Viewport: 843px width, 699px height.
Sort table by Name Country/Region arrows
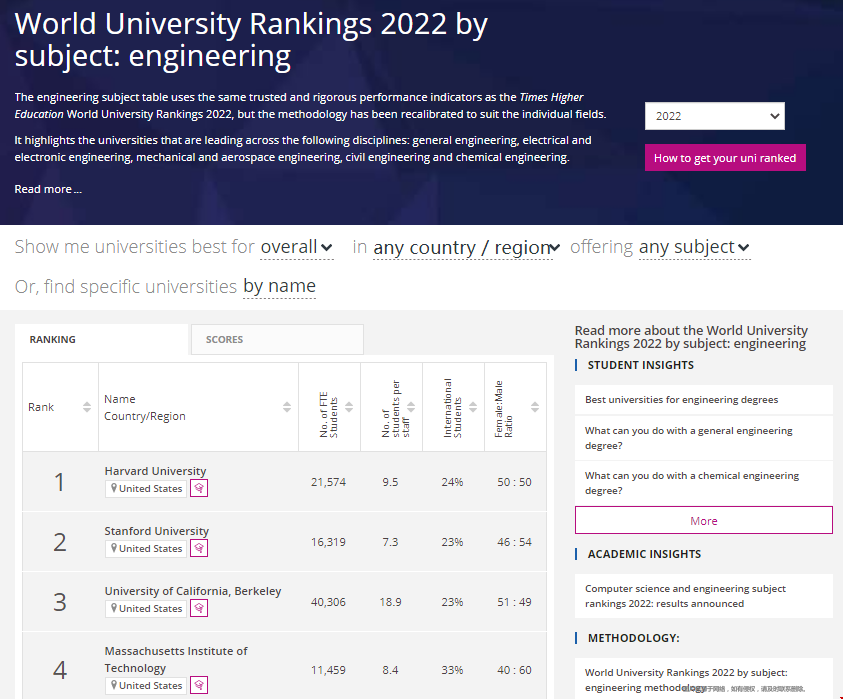(287, 407)
